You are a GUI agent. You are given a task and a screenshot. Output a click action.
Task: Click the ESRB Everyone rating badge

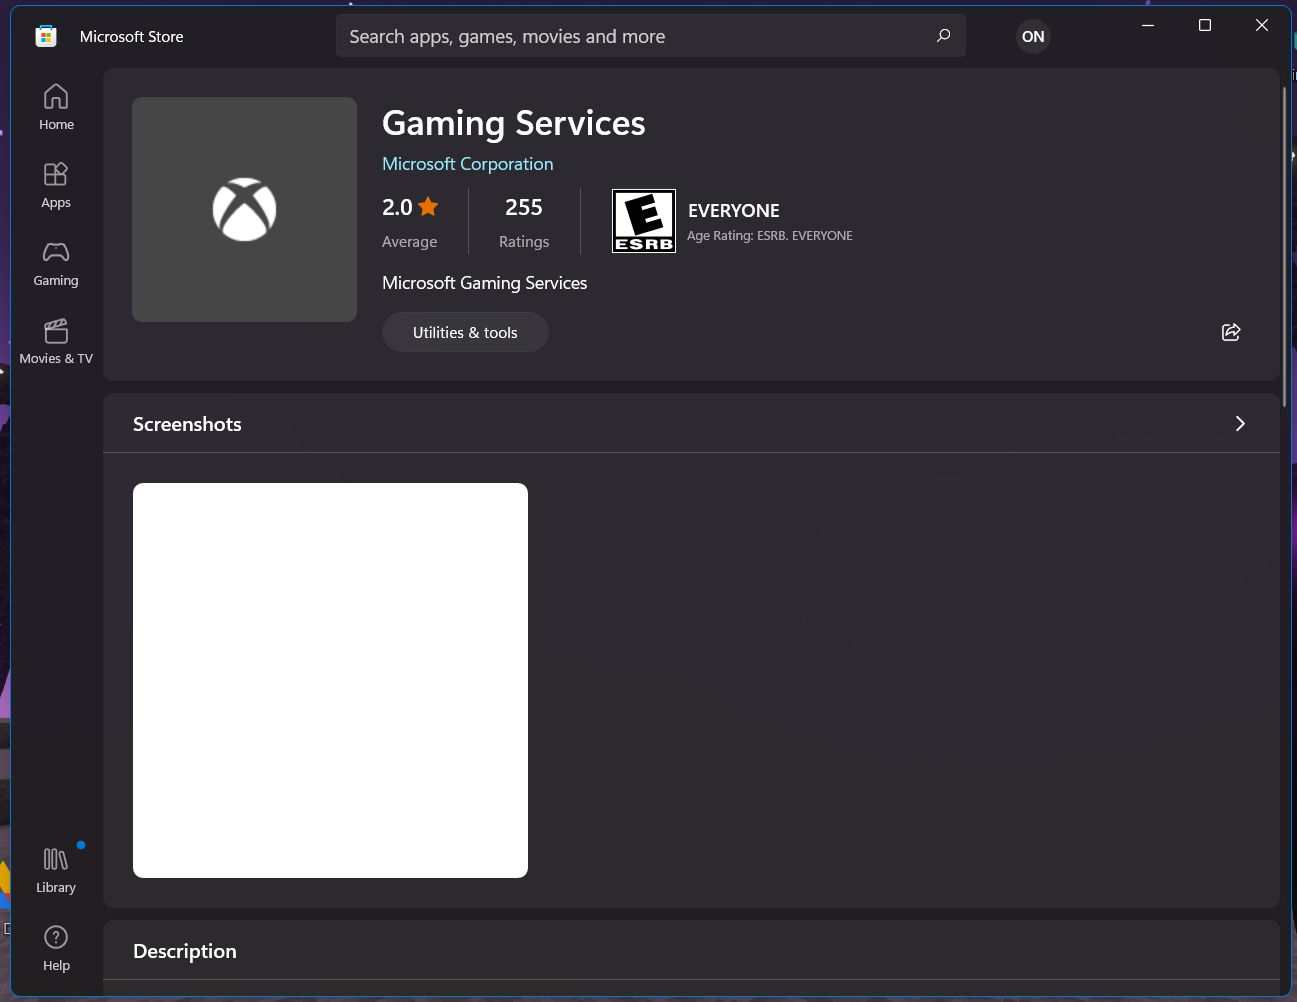click(644, 221)
